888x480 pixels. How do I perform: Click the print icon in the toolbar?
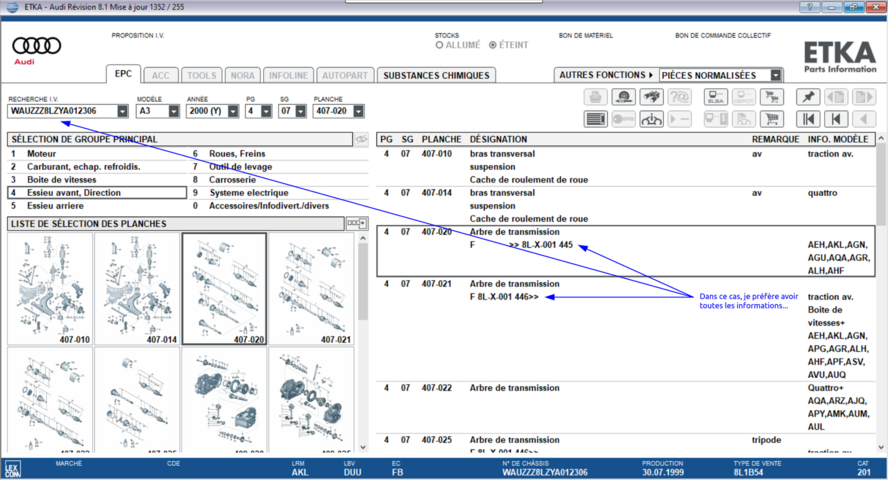click(x=596, y=97)
